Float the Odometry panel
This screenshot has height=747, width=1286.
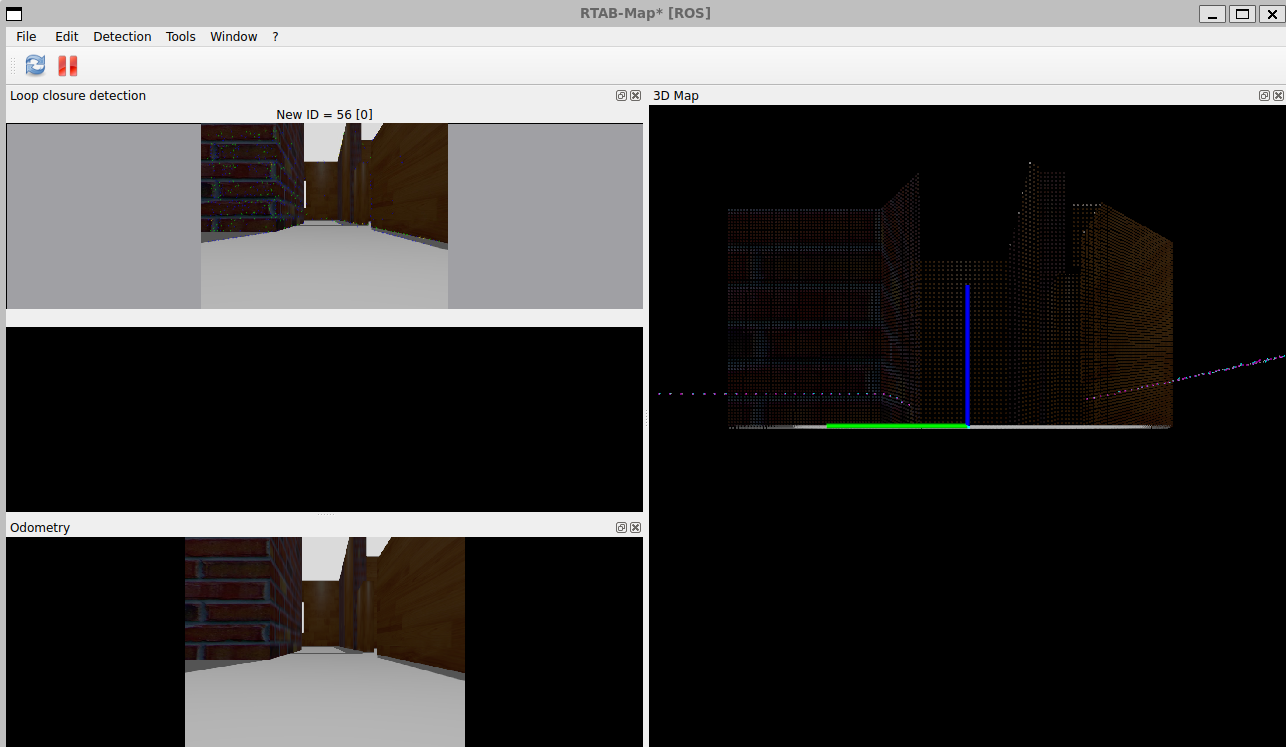(x=621, y=528)
